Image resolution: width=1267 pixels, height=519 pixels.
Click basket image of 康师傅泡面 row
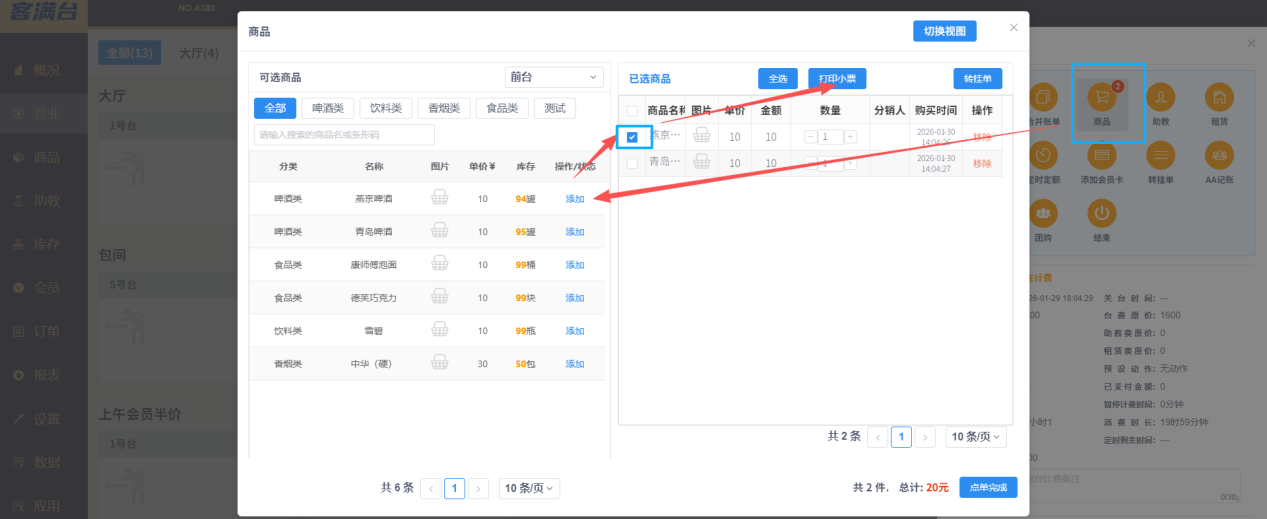(439, 264)
